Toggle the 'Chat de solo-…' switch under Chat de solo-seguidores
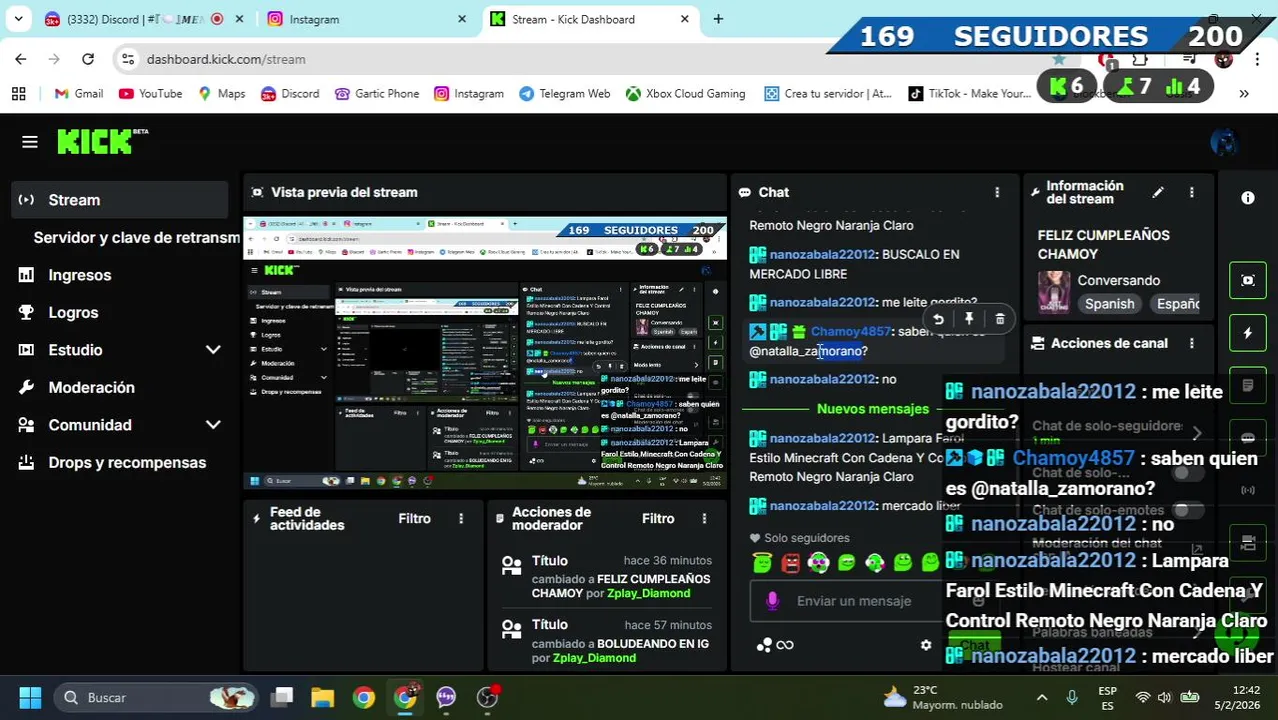Image resolution: width=1278 pixels, height=720 pixels. coord(1186,473)
